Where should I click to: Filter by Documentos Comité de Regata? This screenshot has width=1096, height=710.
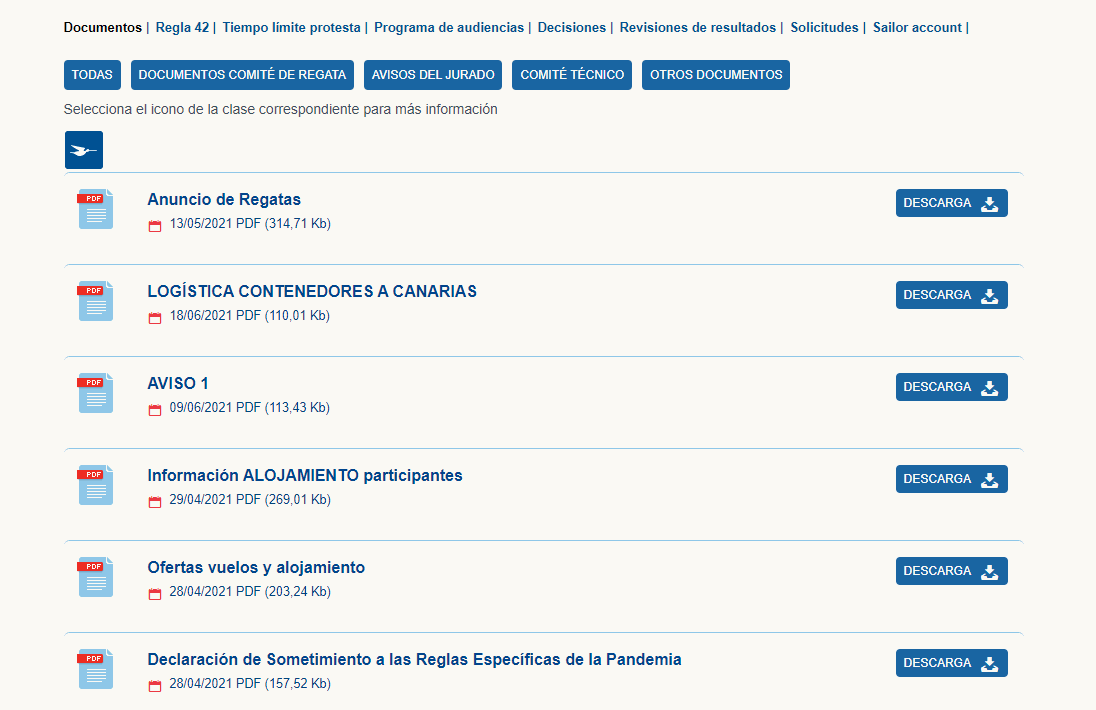(x=242, y=75)
